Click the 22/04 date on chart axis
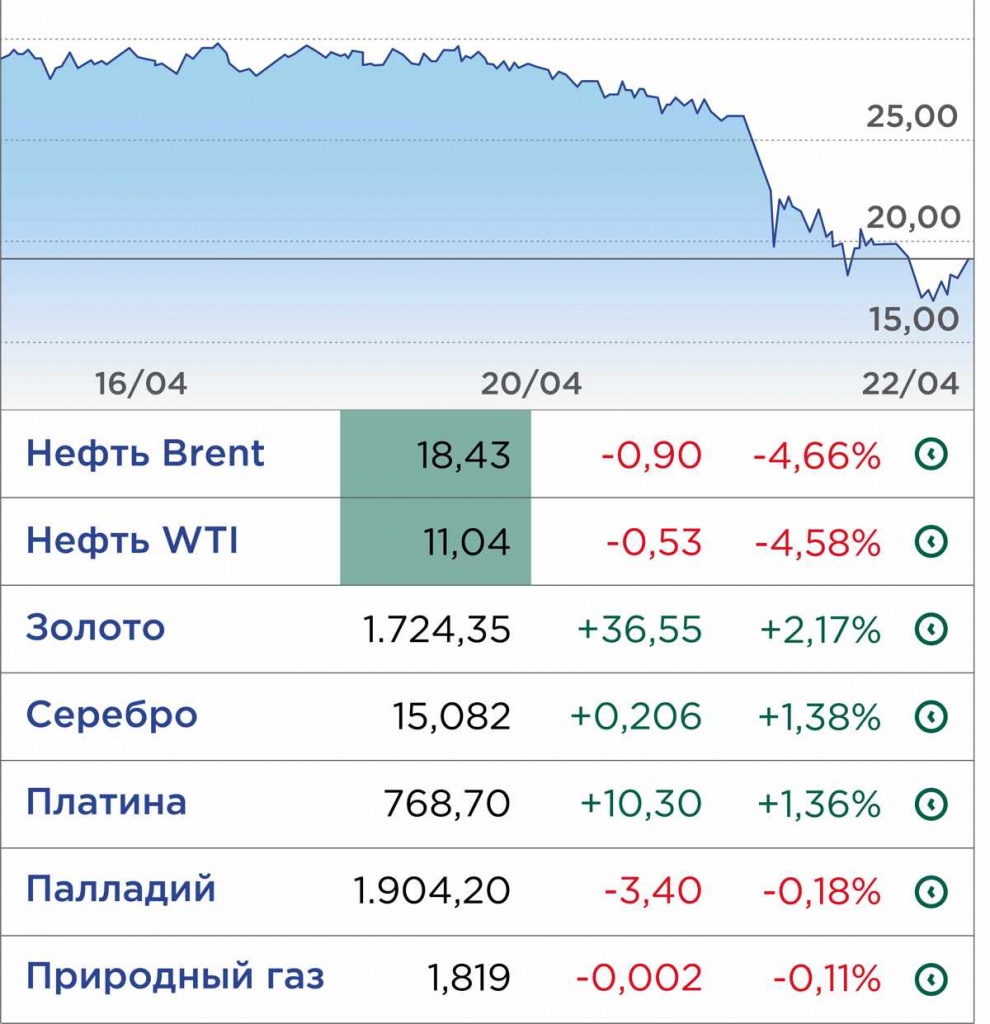The image size is (990, 1024). coord(910,384)
